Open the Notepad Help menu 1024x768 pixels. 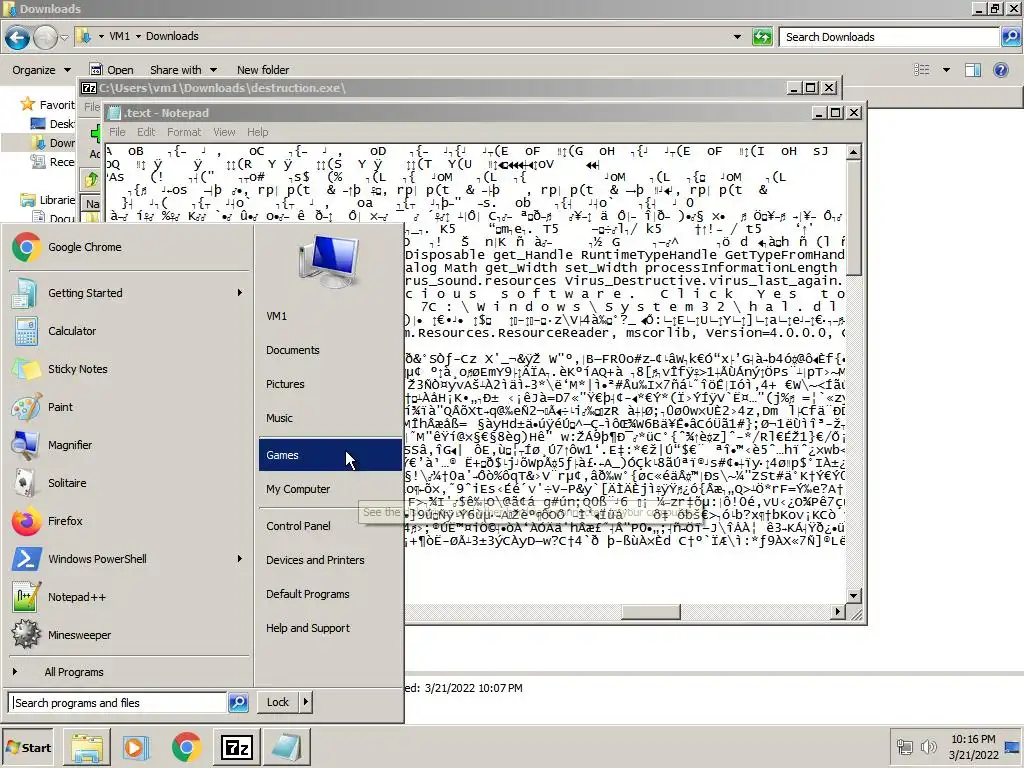pyautogui.click(x=257, y=132)
